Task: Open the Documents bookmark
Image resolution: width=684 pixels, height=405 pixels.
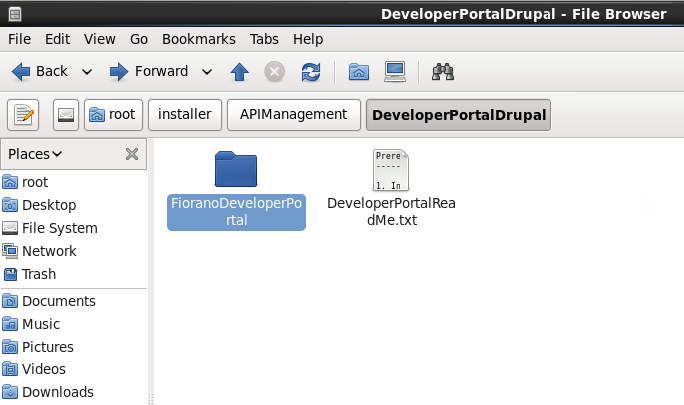Action: point(73,301)
